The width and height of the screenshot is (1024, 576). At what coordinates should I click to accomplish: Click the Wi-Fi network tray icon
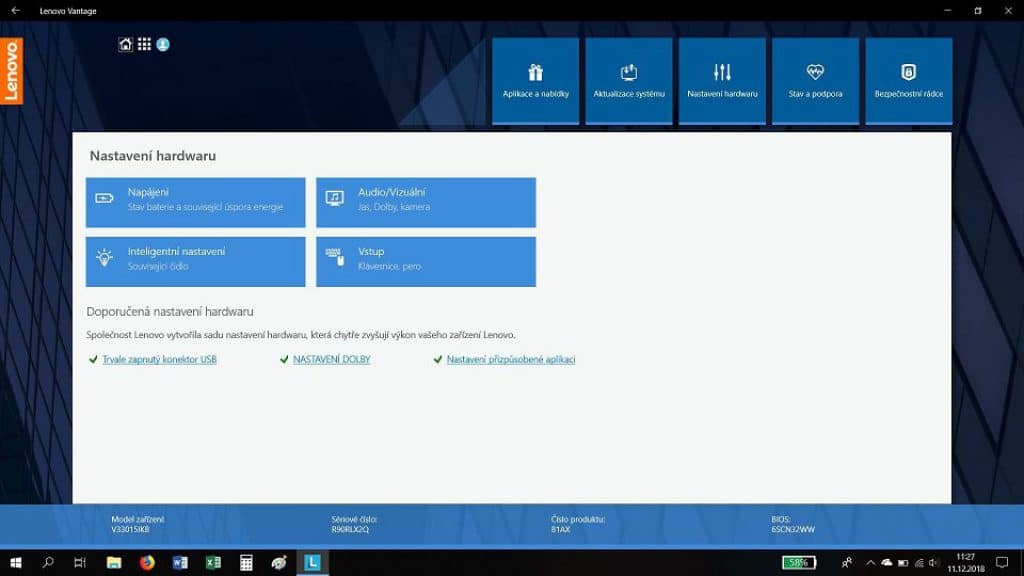pos(919,563)
